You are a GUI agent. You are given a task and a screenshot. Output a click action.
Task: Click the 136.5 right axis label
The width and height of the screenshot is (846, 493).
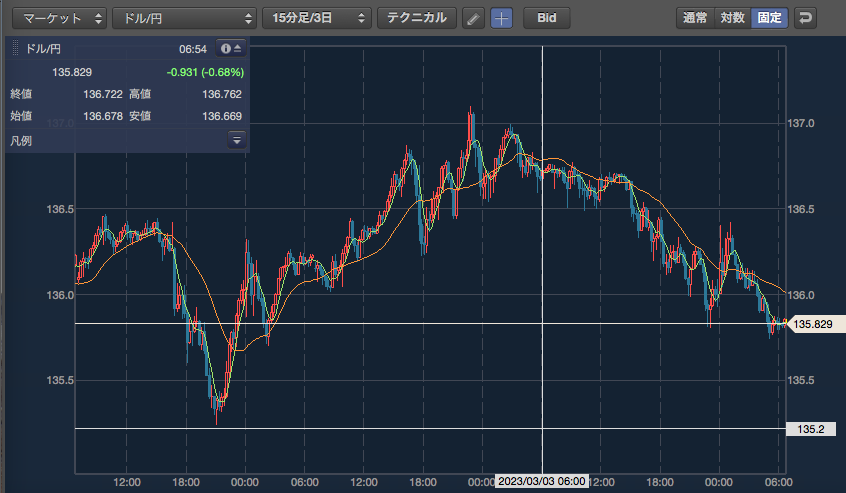(x=801, y=209)
